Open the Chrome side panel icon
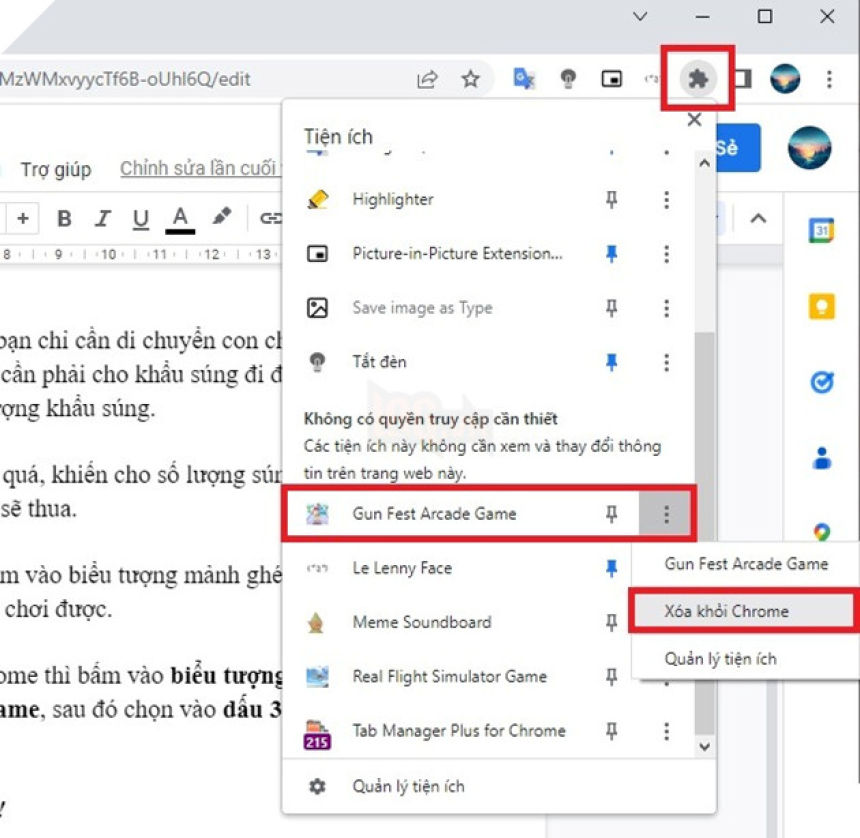The height and width of the screenshot is (838, 860). coord(743,79)
